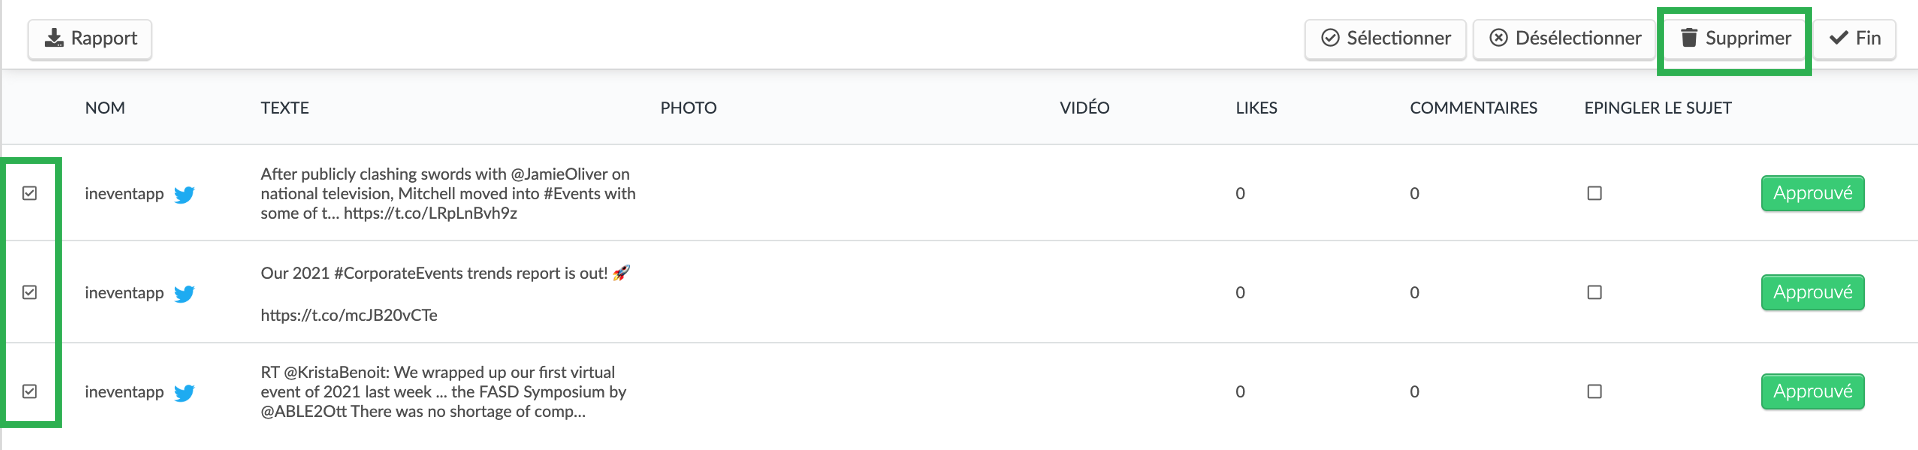The width and height of the screenshot is (1918, 450).
Task: Click Twitter icon in third row
Action: tap(184, 392)
